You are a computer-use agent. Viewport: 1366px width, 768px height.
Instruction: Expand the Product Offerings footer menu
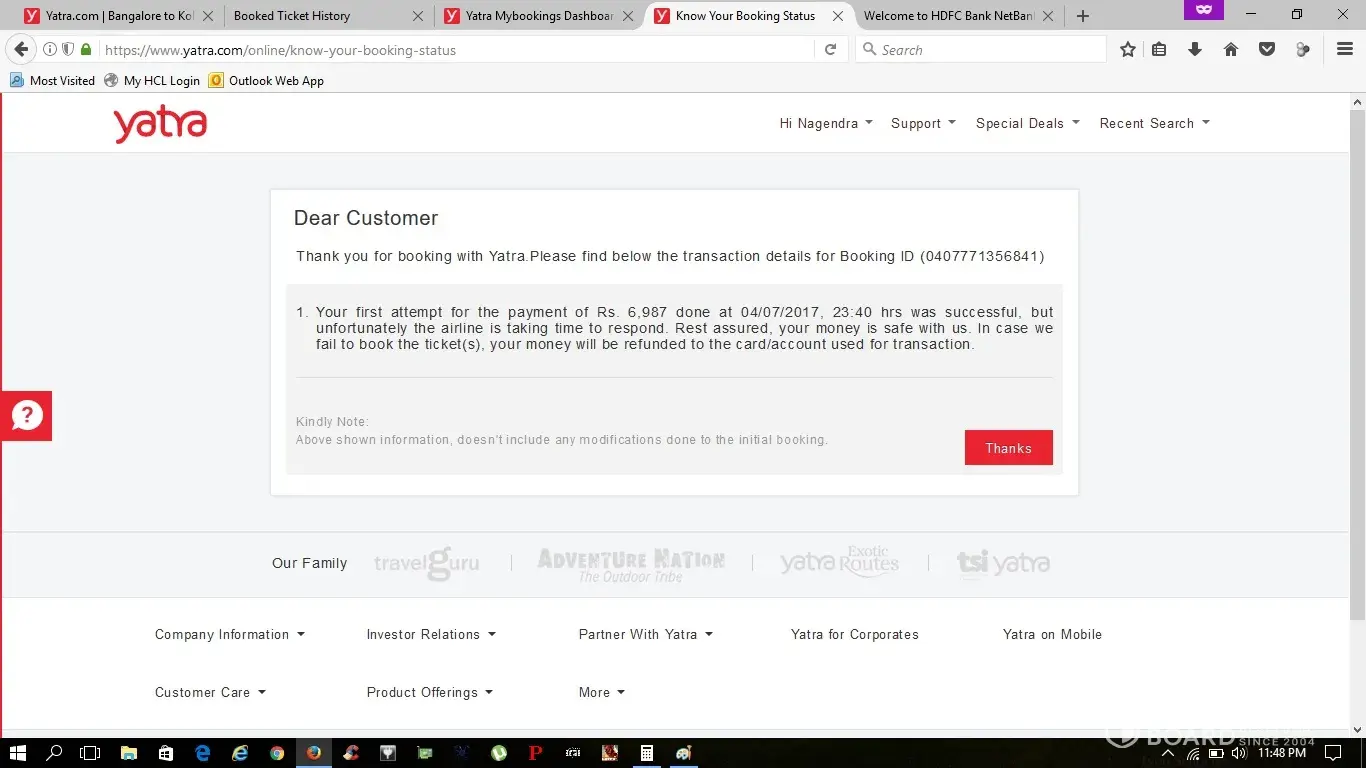(x=429, y=692)
